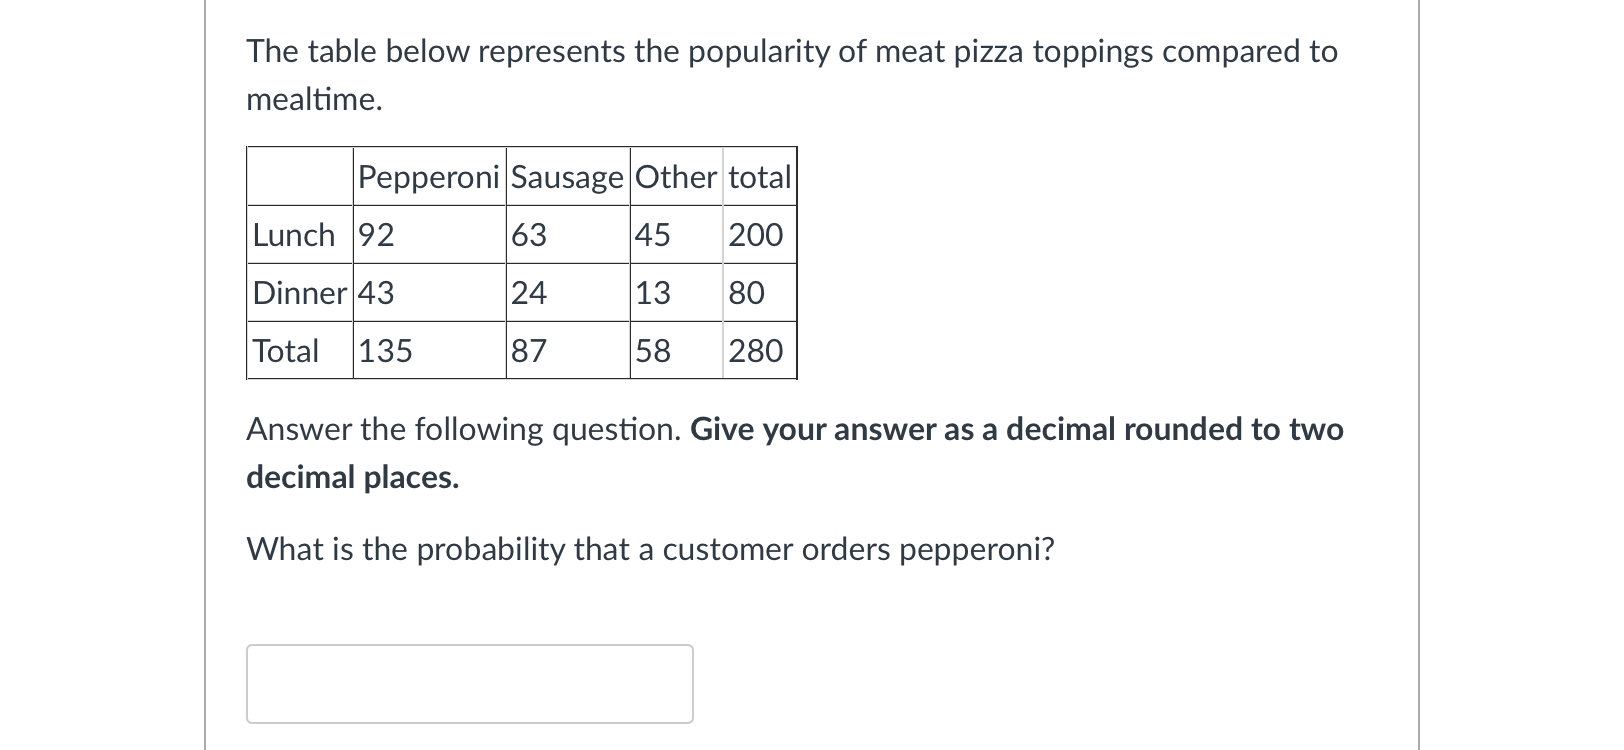Viewport: 1624px width, 750px height.
Task: Click the question about pepperoni probability
Action: (650, 548)
